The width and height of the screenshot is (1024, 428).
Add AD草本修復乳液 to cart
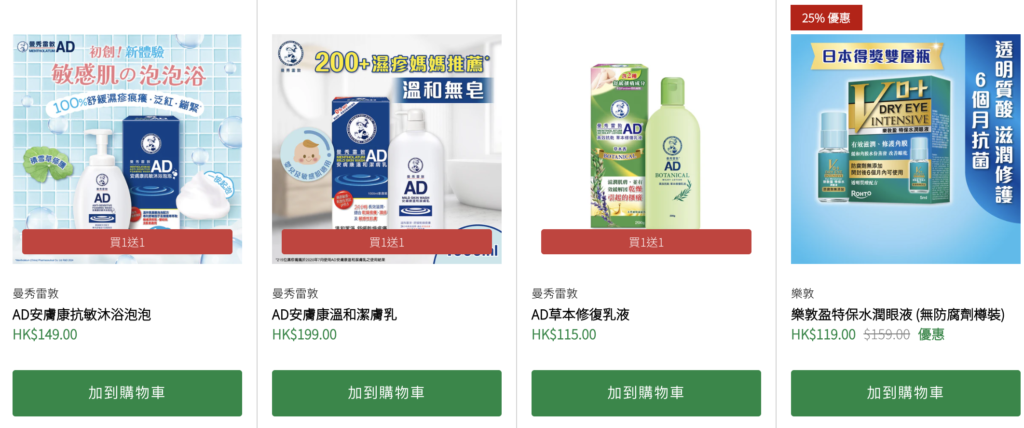[646, 393]
